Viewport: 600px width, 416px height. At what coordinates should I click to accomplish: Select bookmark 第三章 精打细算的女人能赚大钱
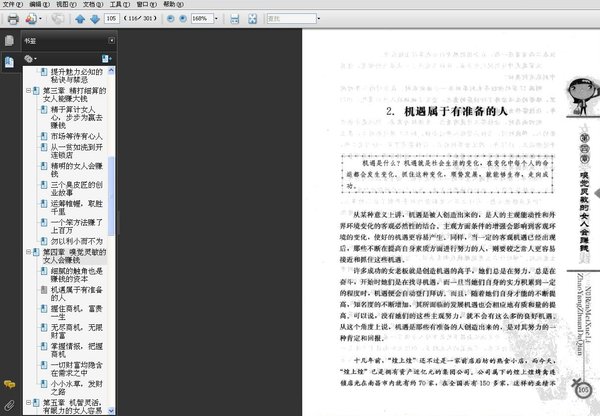click(74, 95)
